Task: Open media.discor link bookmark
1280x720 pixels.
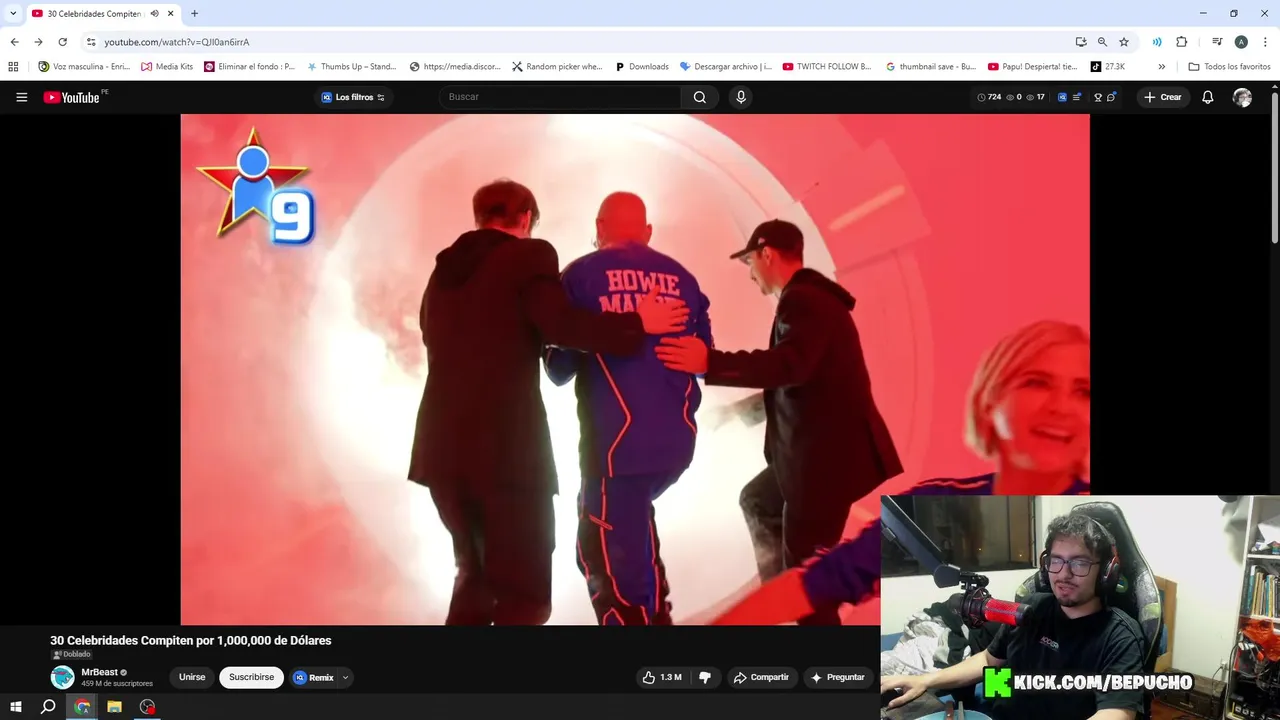Action: click(455, 67)
